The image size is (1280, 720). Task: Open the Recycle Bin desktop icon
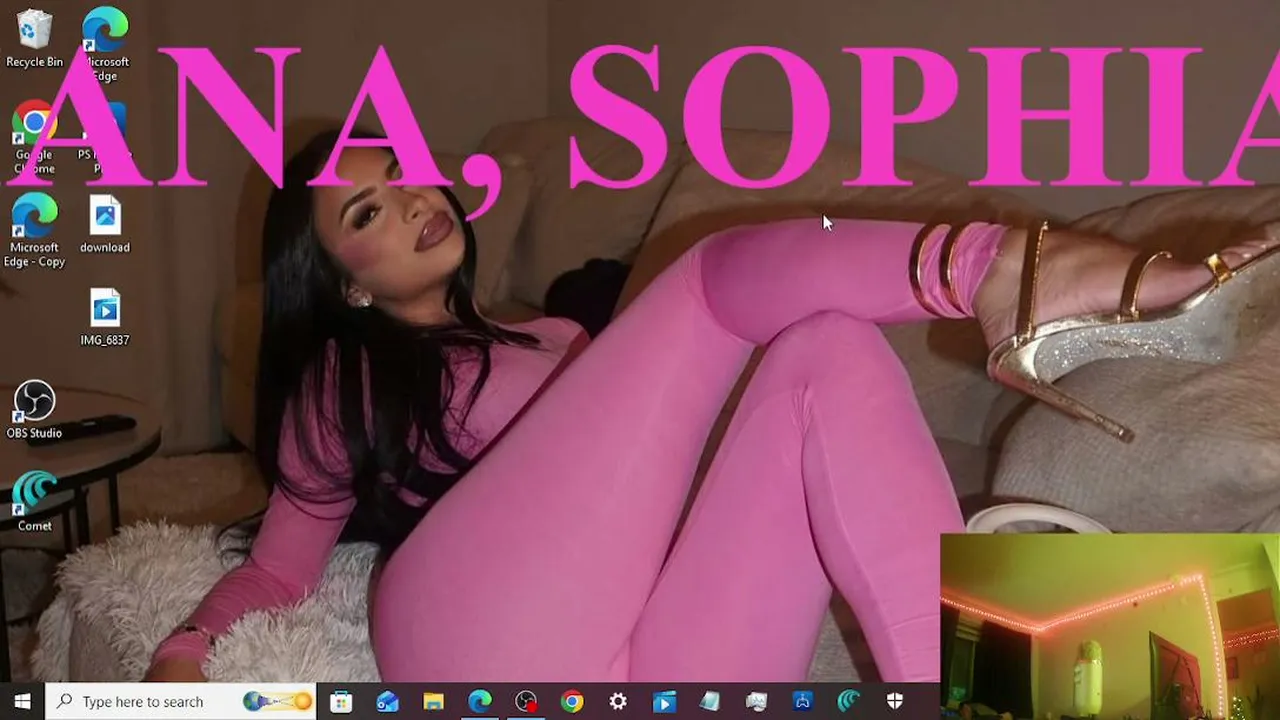[x=34, y=38]
